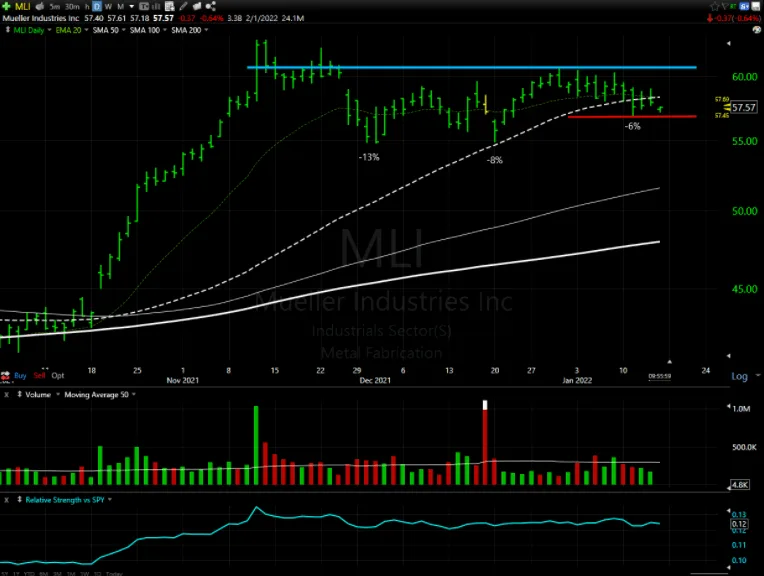The width and height of the screenshot is (764, 576).
Task: Click the MLI ticker symbol box
Action: coord(23,6)
